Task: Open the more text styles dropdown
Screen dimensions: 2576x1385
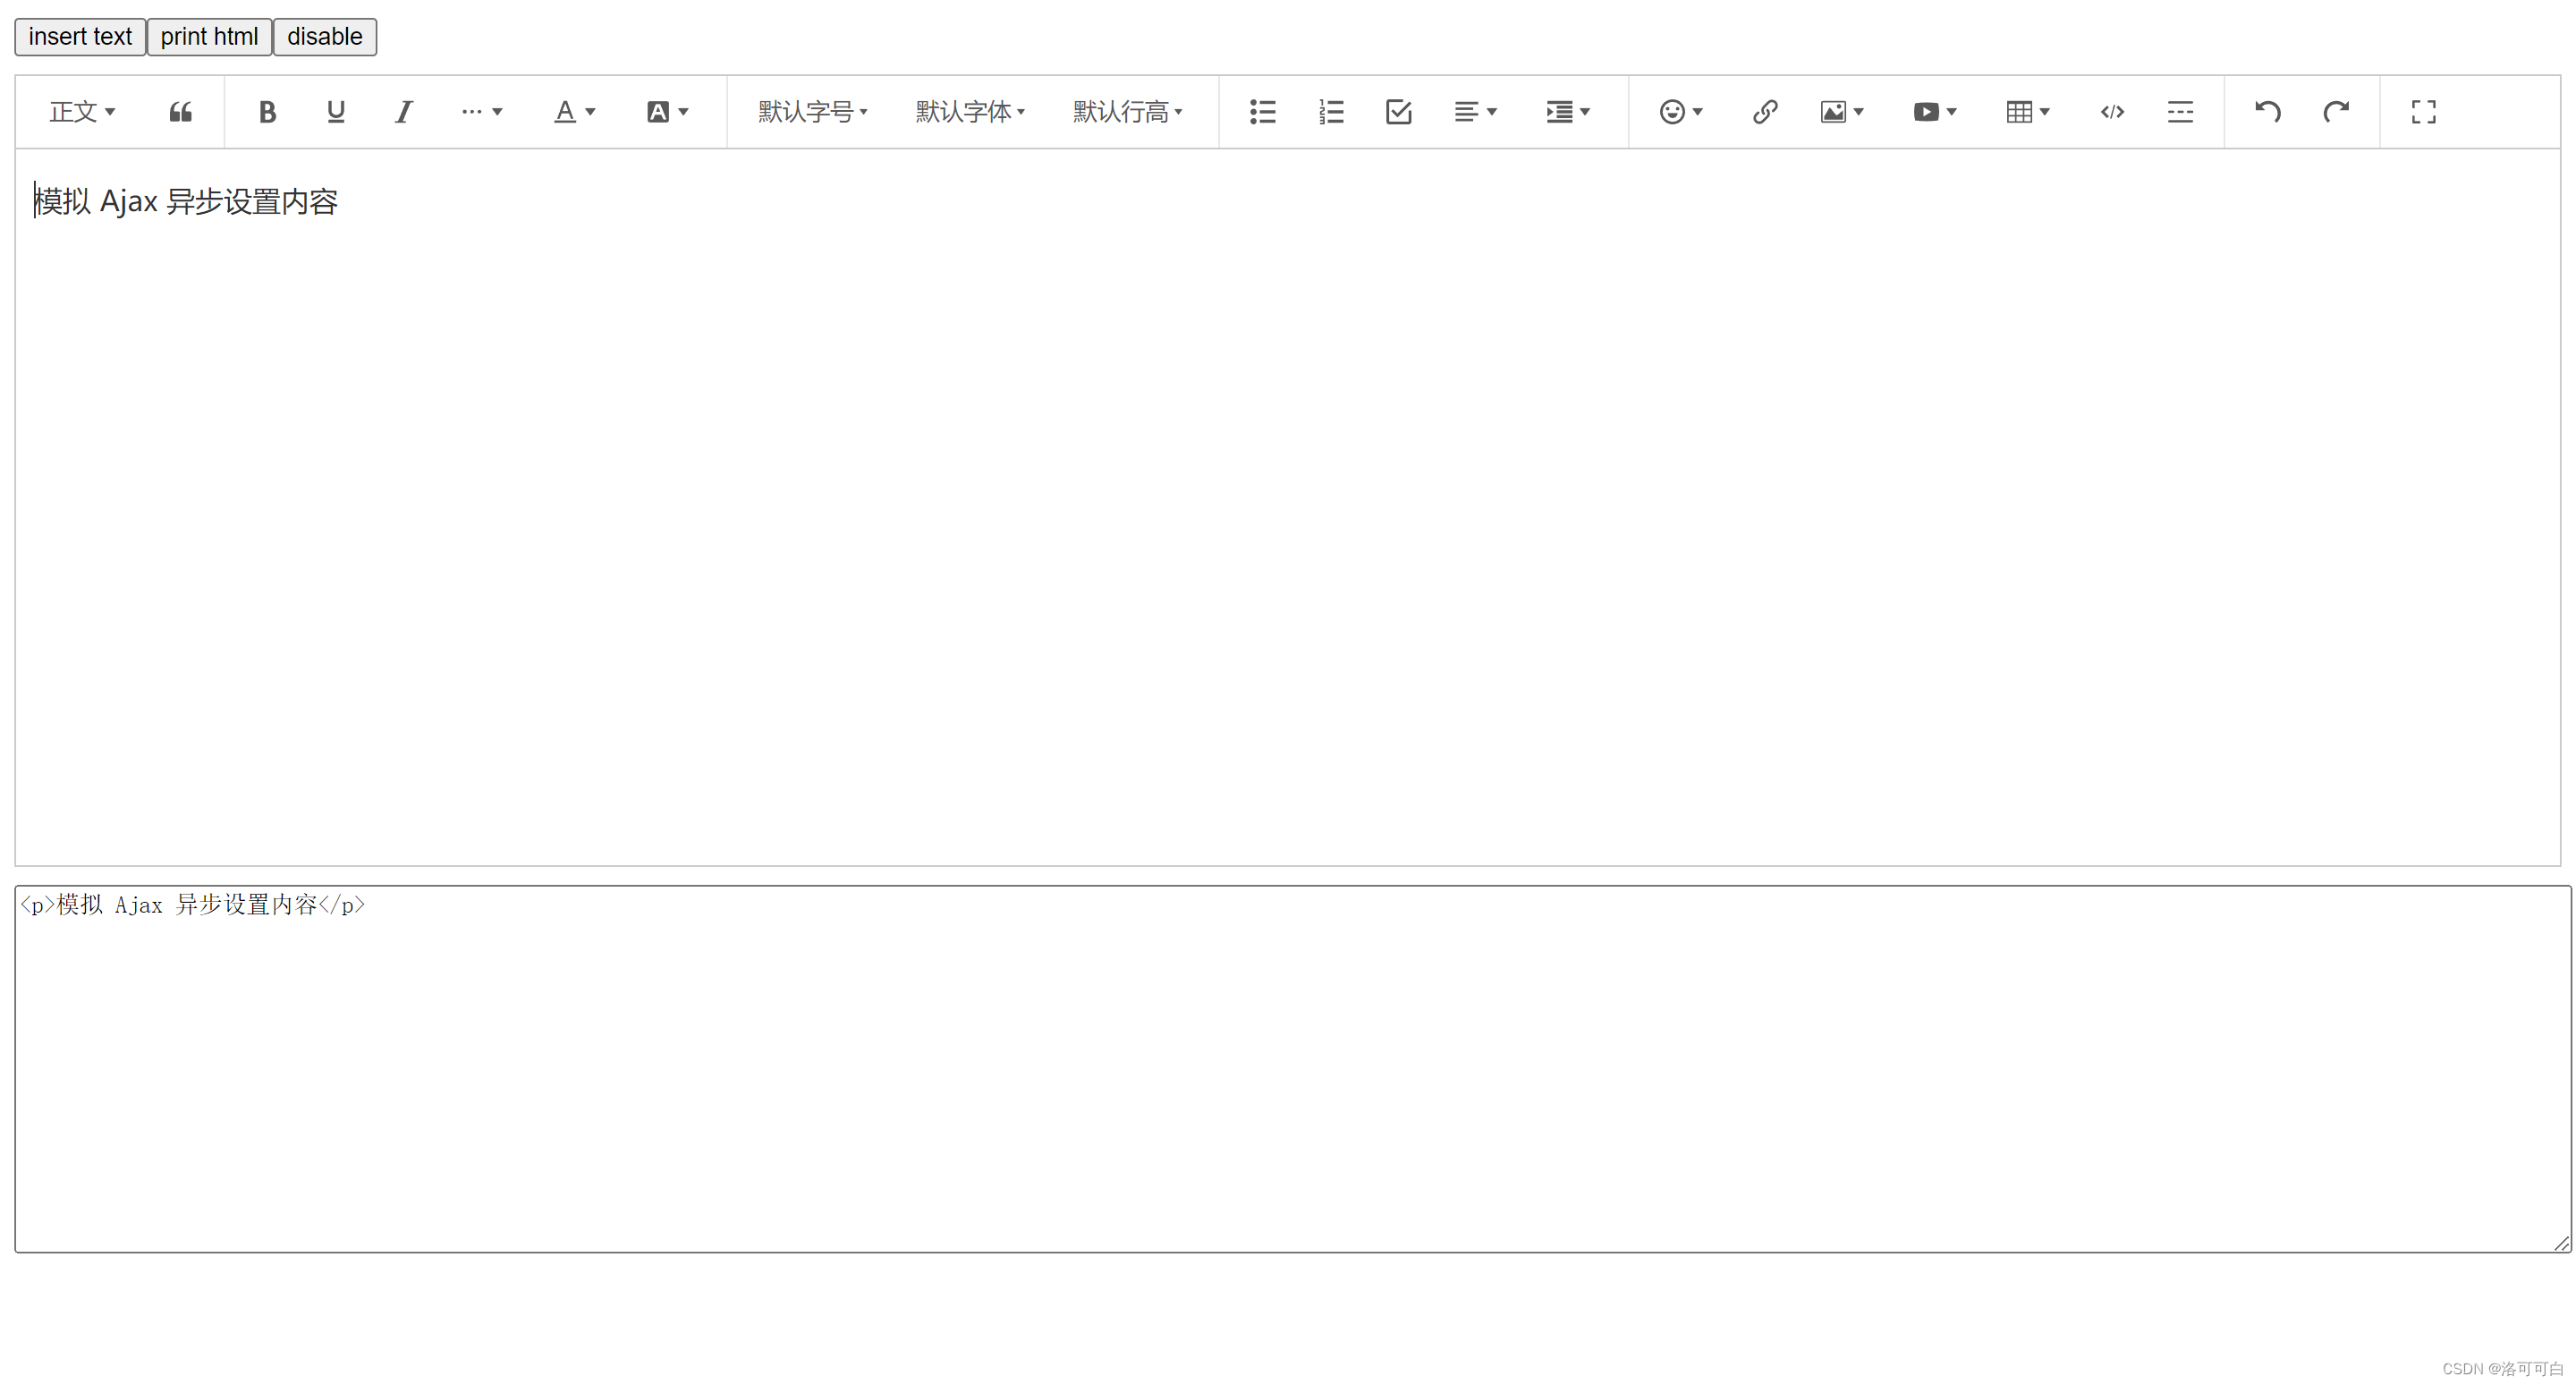Action: coord(482,112)
